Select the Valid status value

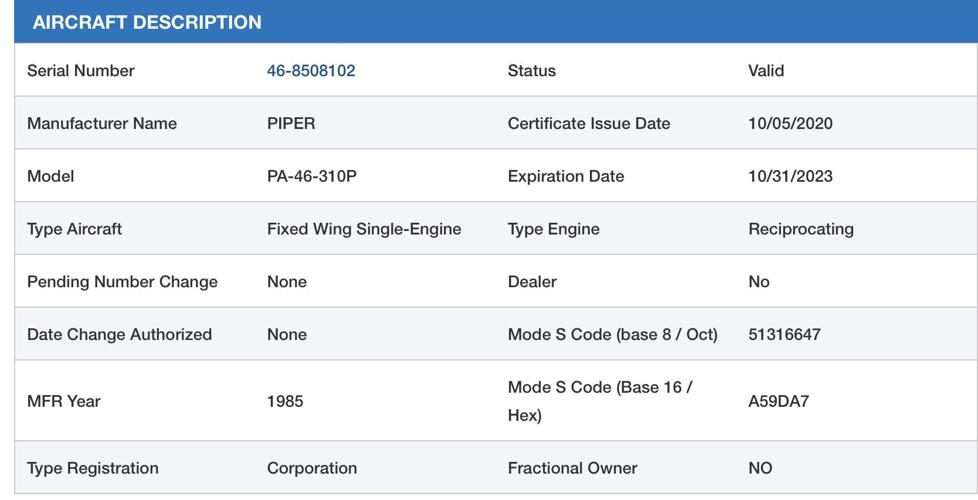(766, 71)
